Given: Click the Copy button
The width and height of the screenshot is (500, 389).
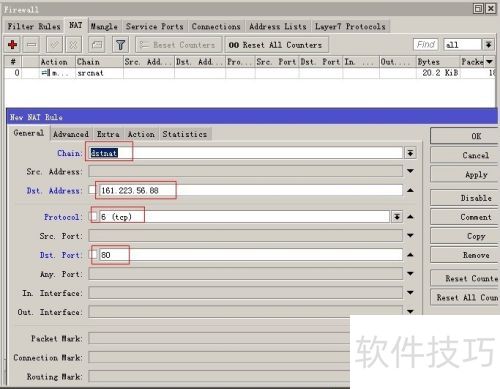Looking at the screenshot, I should click(465, 236).
